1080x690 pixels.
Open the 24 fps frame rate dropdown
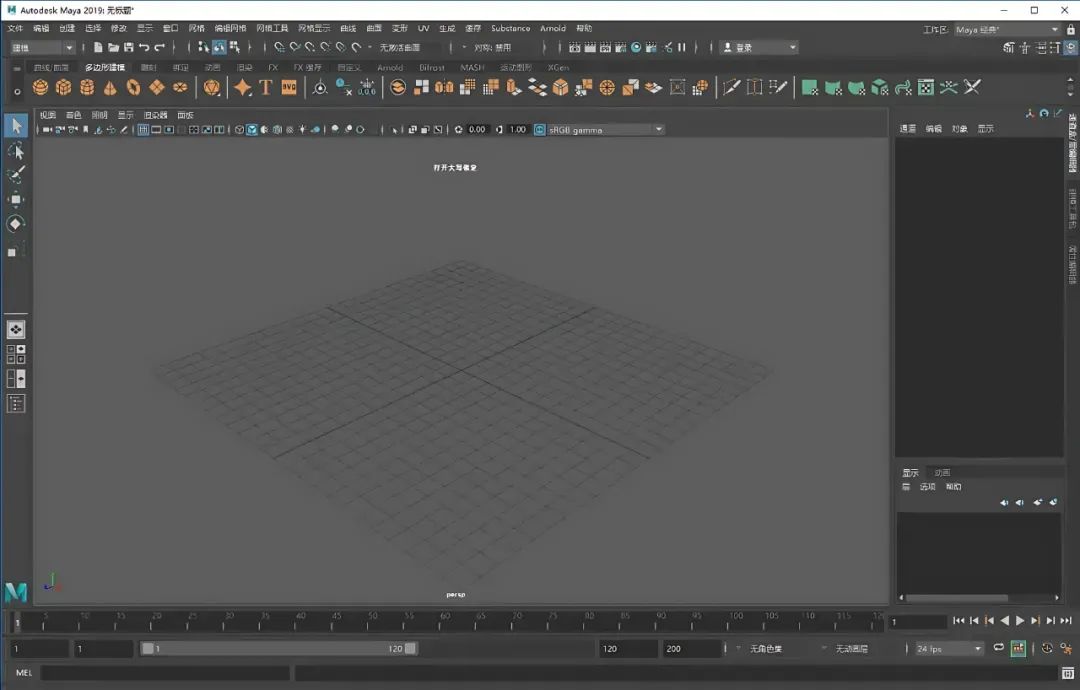[x=949, y=649]
